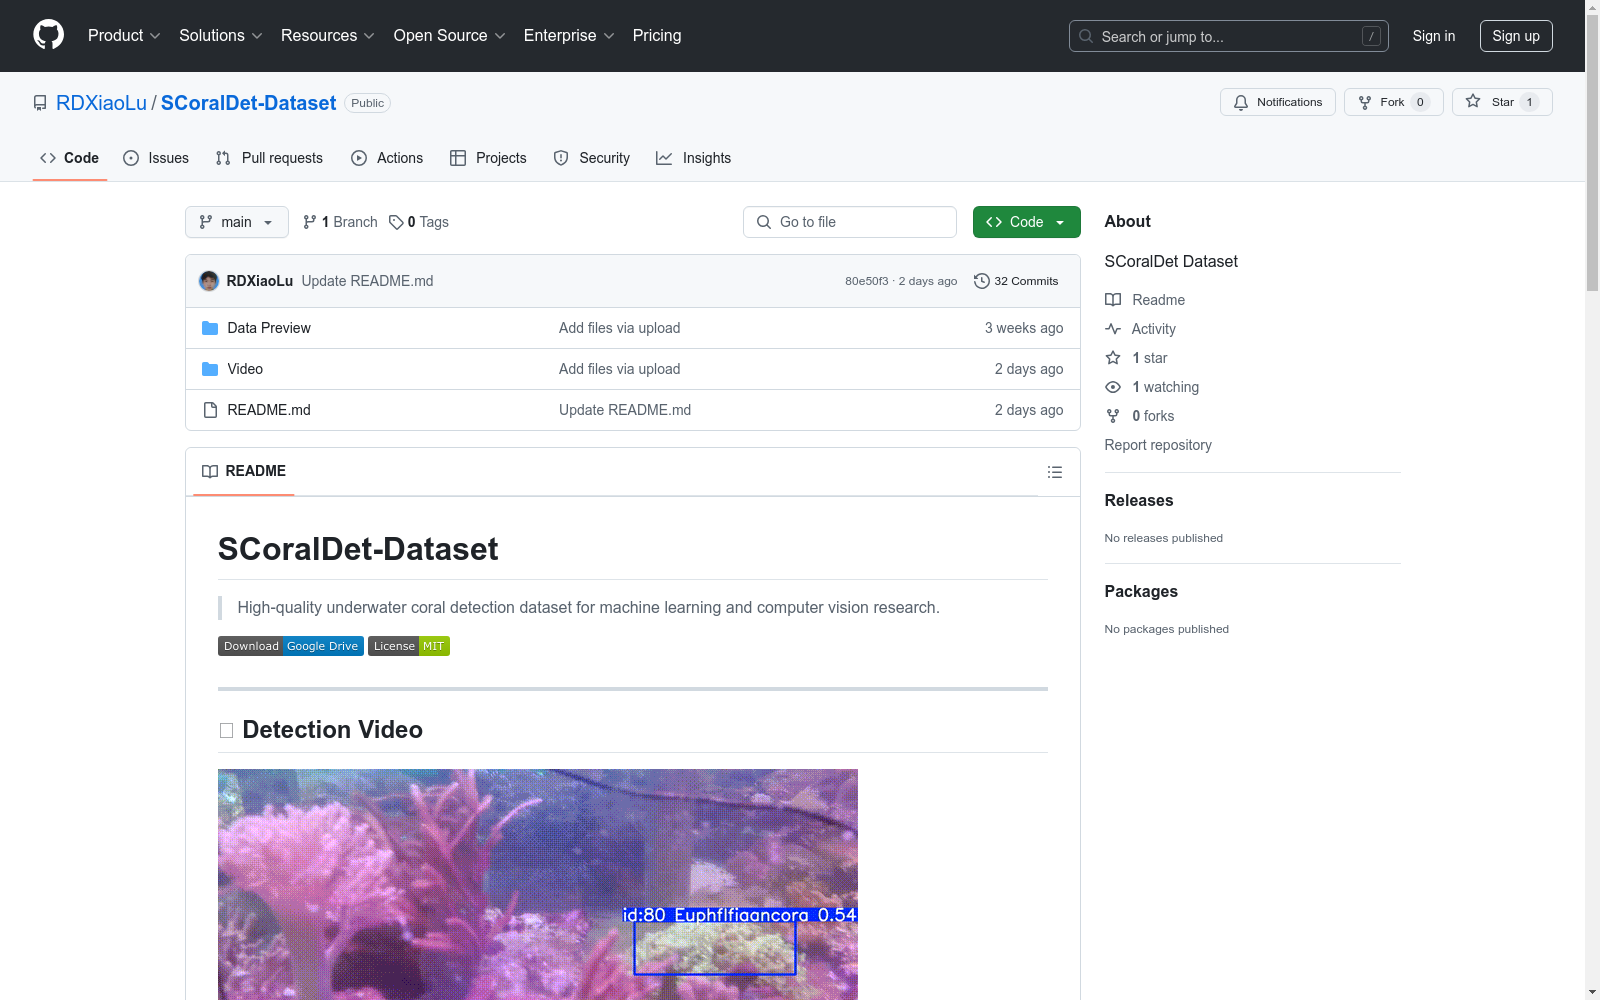This screenshot has height=1000, width=1600.
Task: Click the Notifications bell icon
Action: tap(1241, 102)
